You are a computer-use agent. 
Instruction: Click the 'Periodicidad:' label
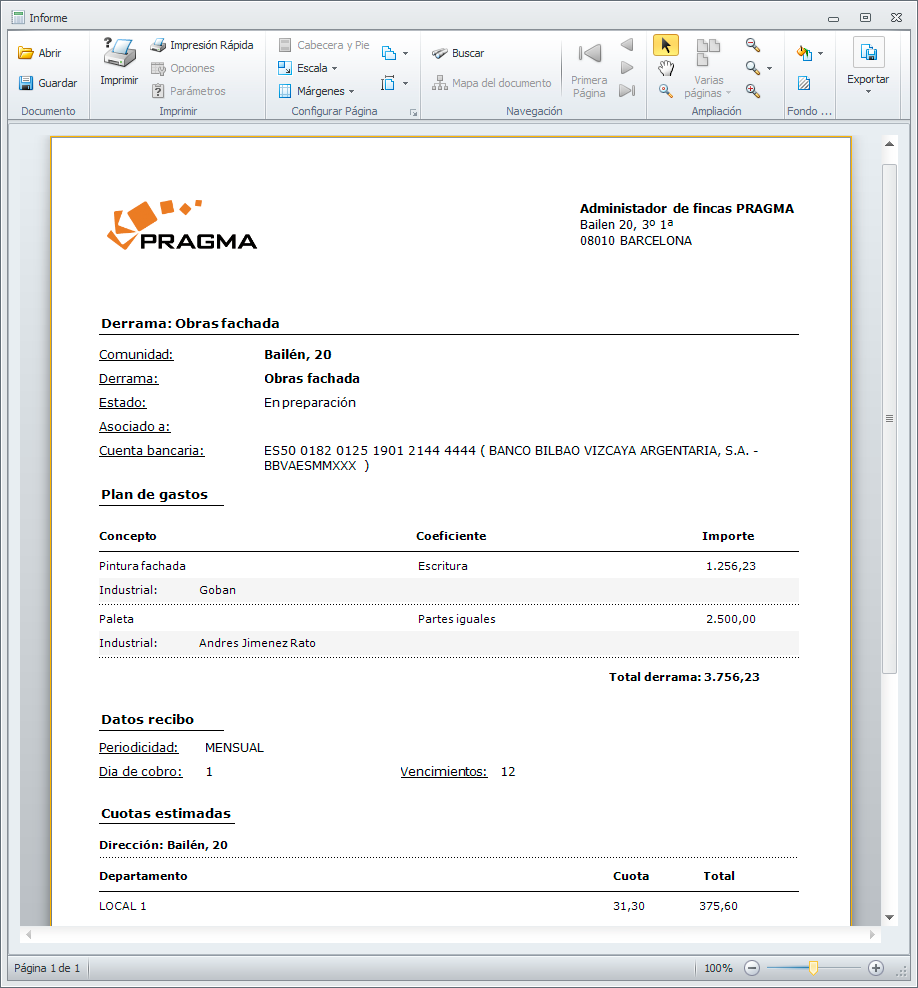139,747
